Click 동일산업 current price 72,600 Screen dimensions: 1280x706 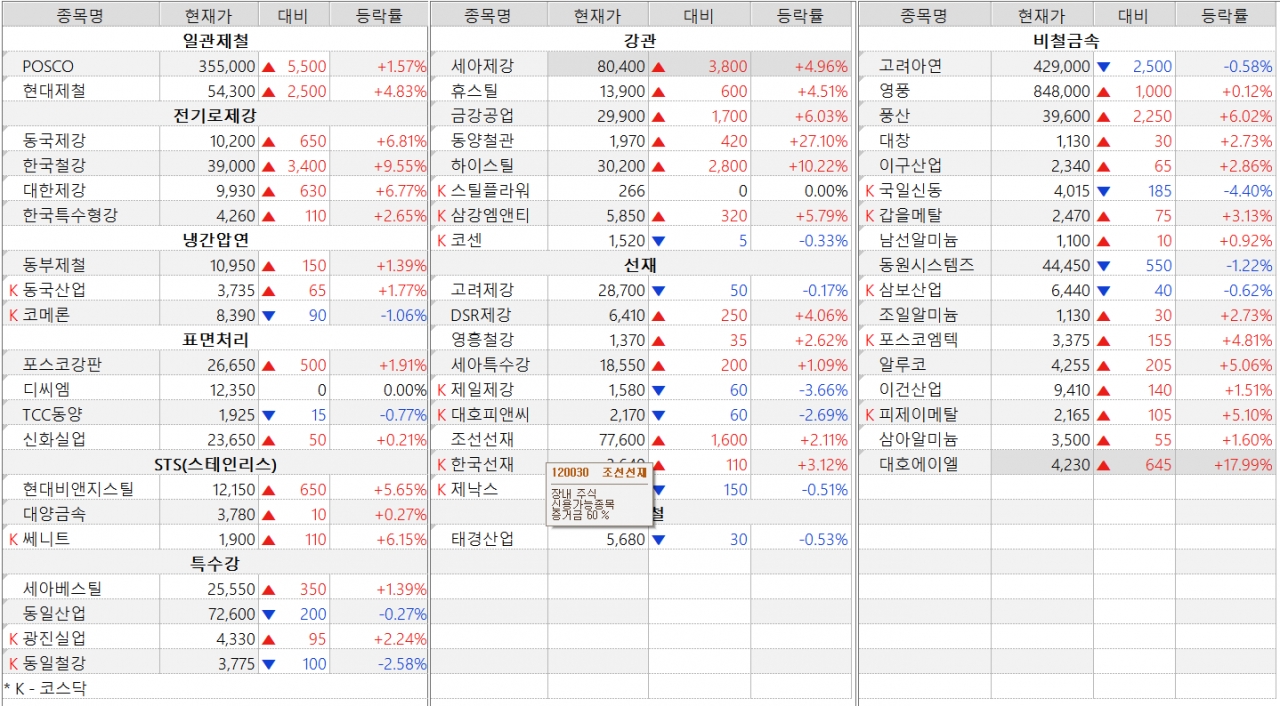(x=229, y=615)
